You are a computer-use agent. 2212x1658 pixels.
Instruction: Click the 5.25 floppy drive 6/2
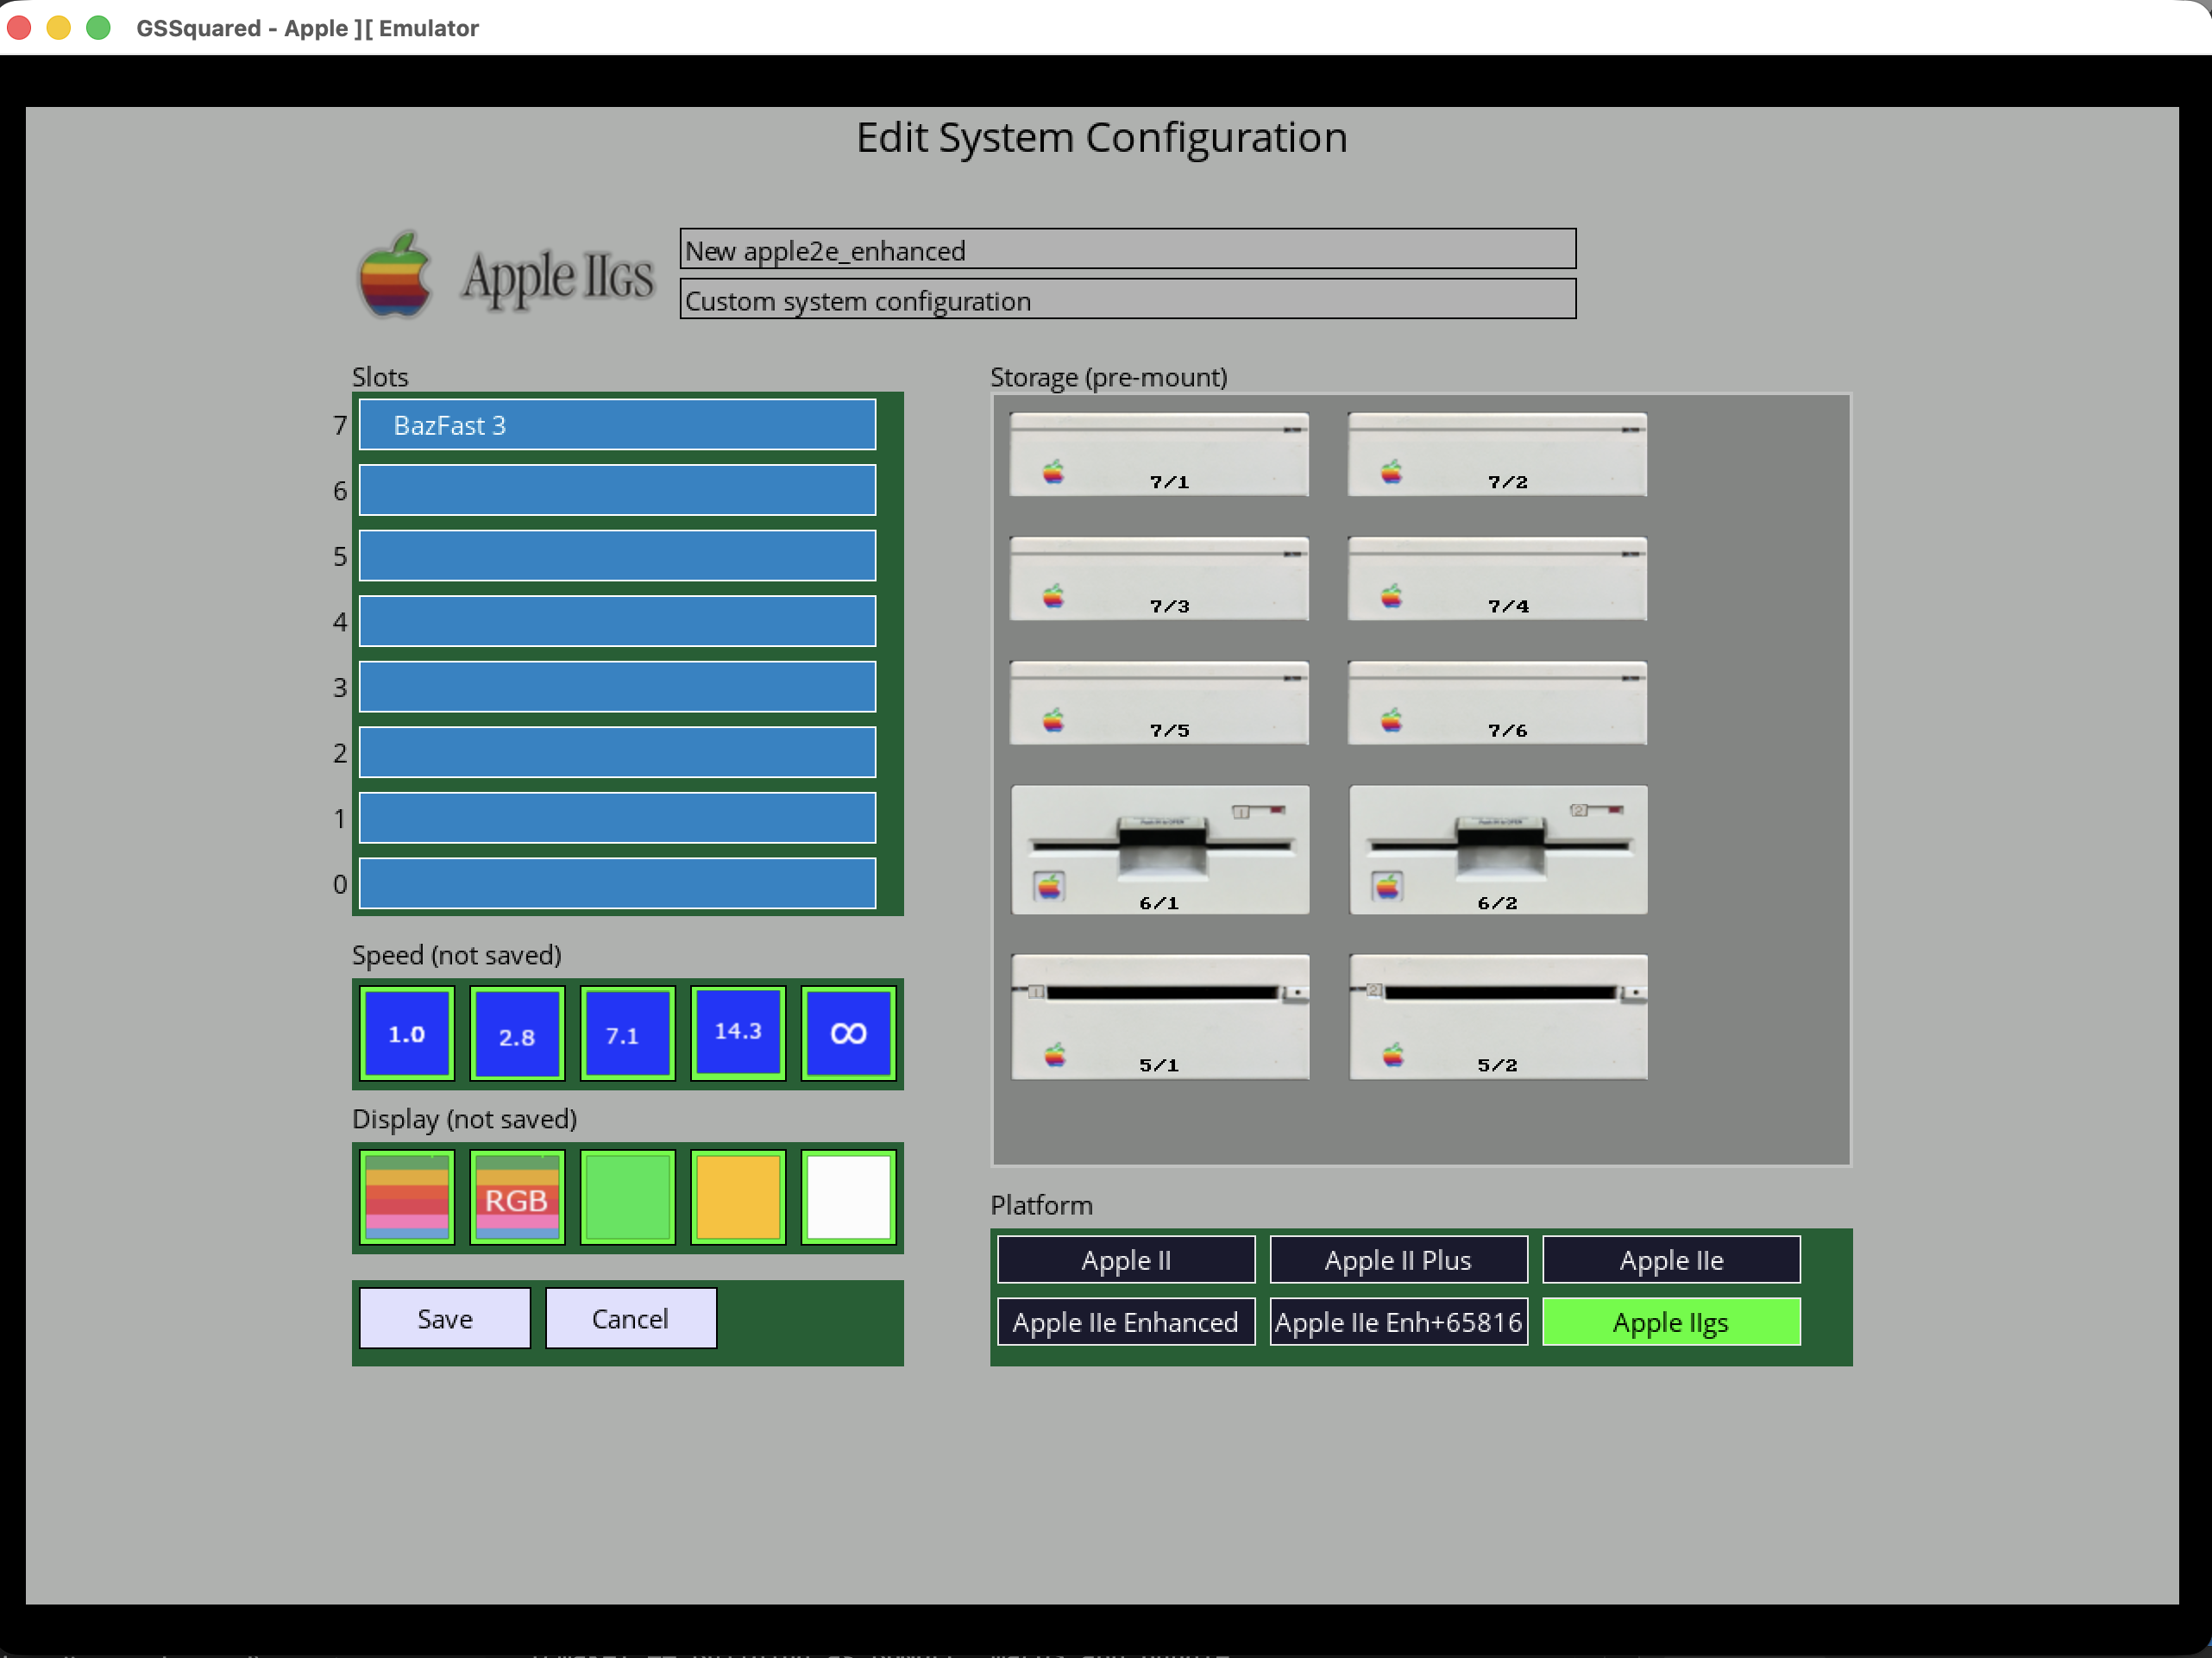[1498, 850]
